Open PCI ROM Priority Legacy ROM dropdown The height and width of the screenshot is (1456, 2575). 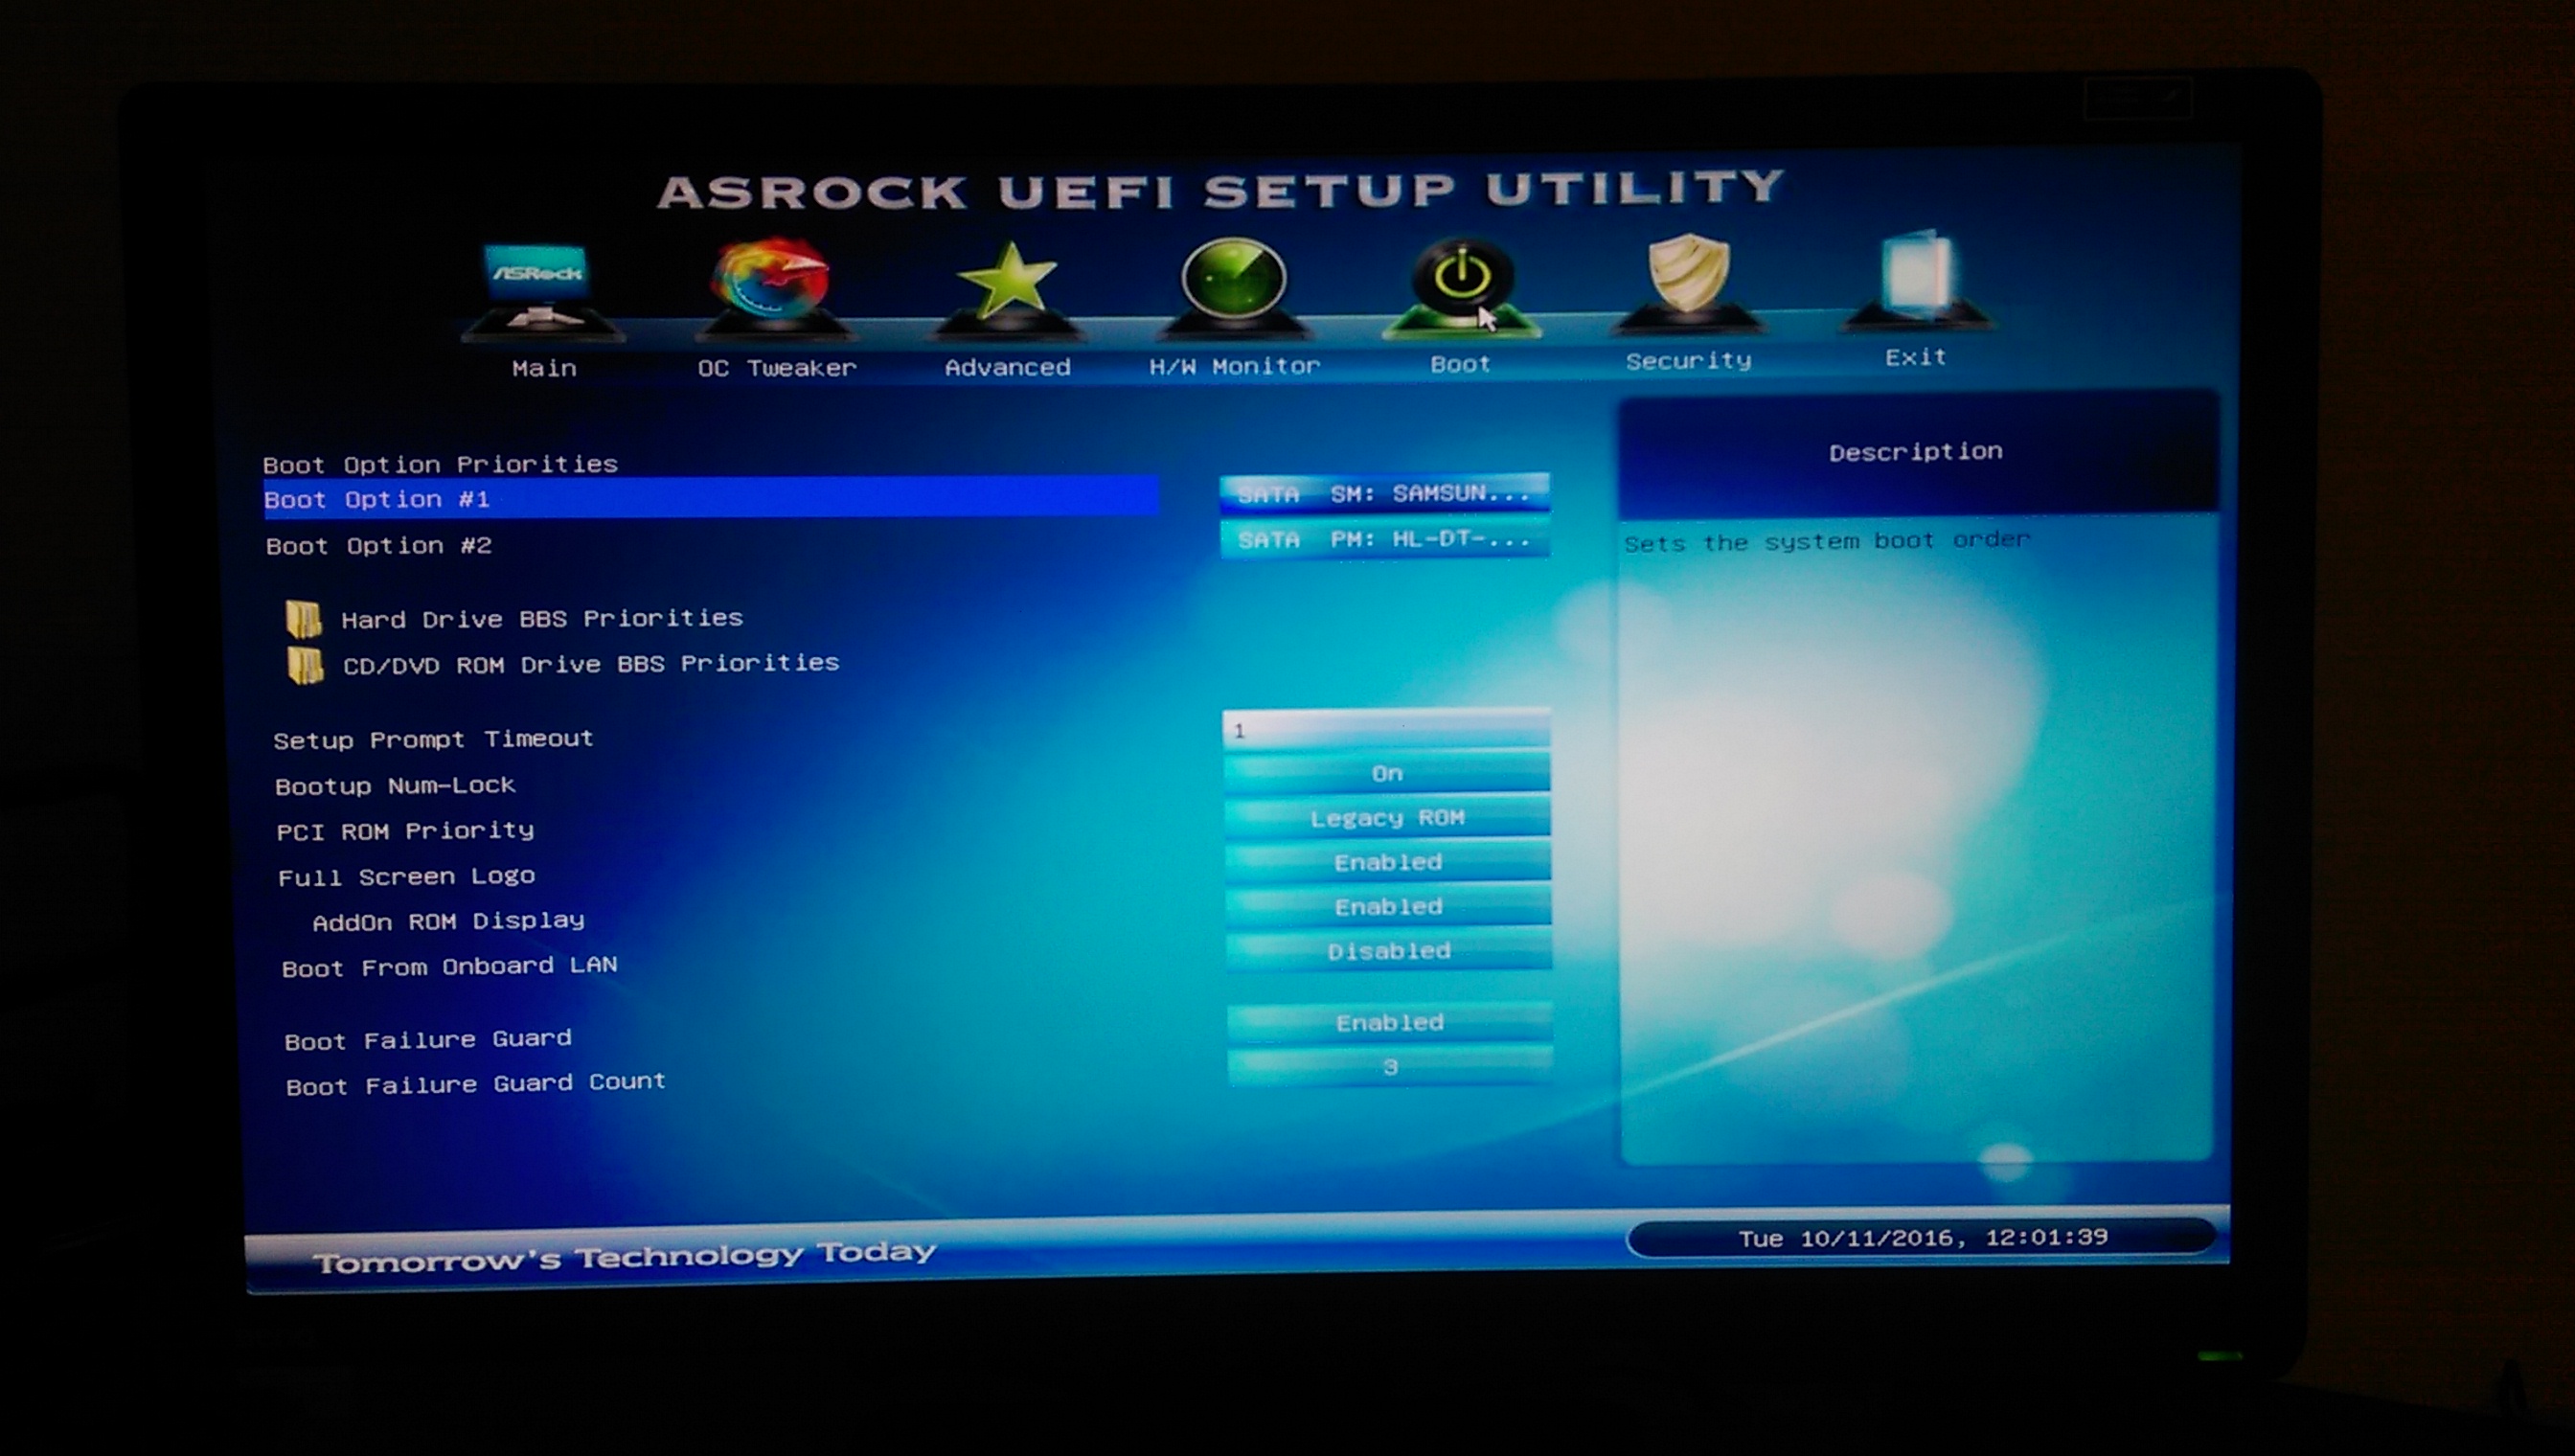(x=1387, y=818)
